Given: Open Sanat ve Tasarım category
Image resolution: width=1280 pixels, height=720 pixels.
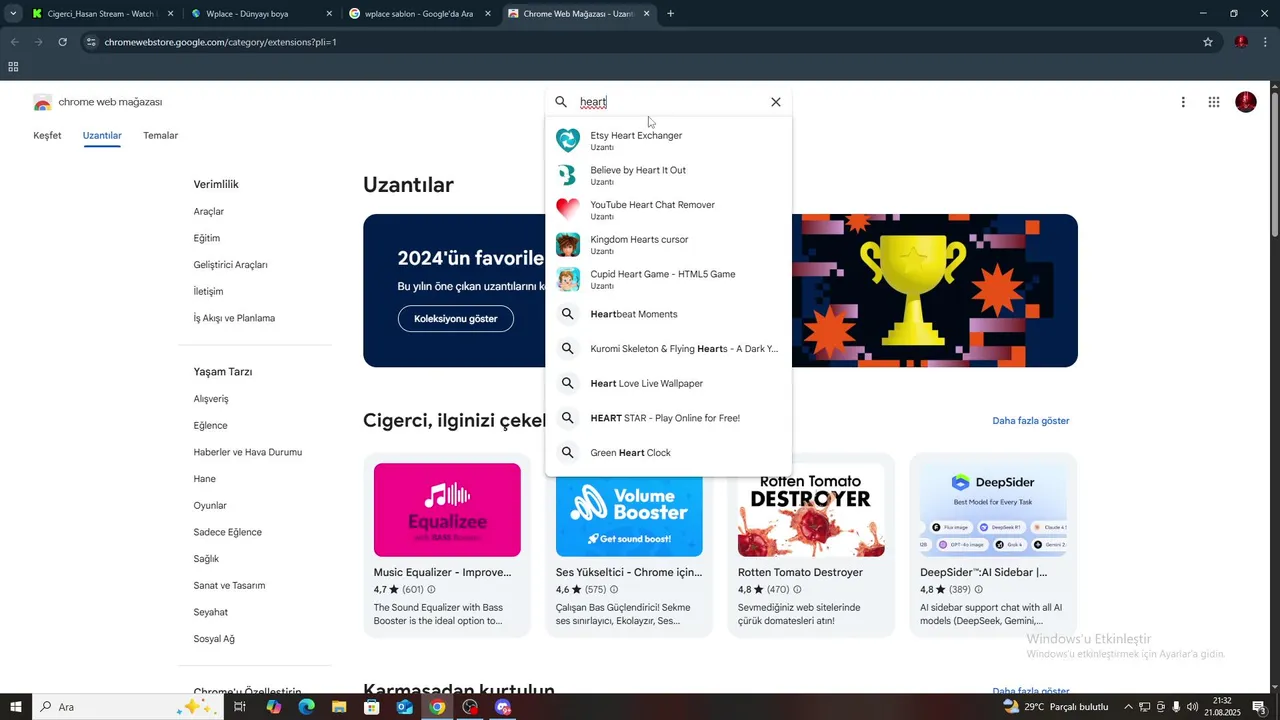Looking at the screenshot, I should [x=229, y=586].
